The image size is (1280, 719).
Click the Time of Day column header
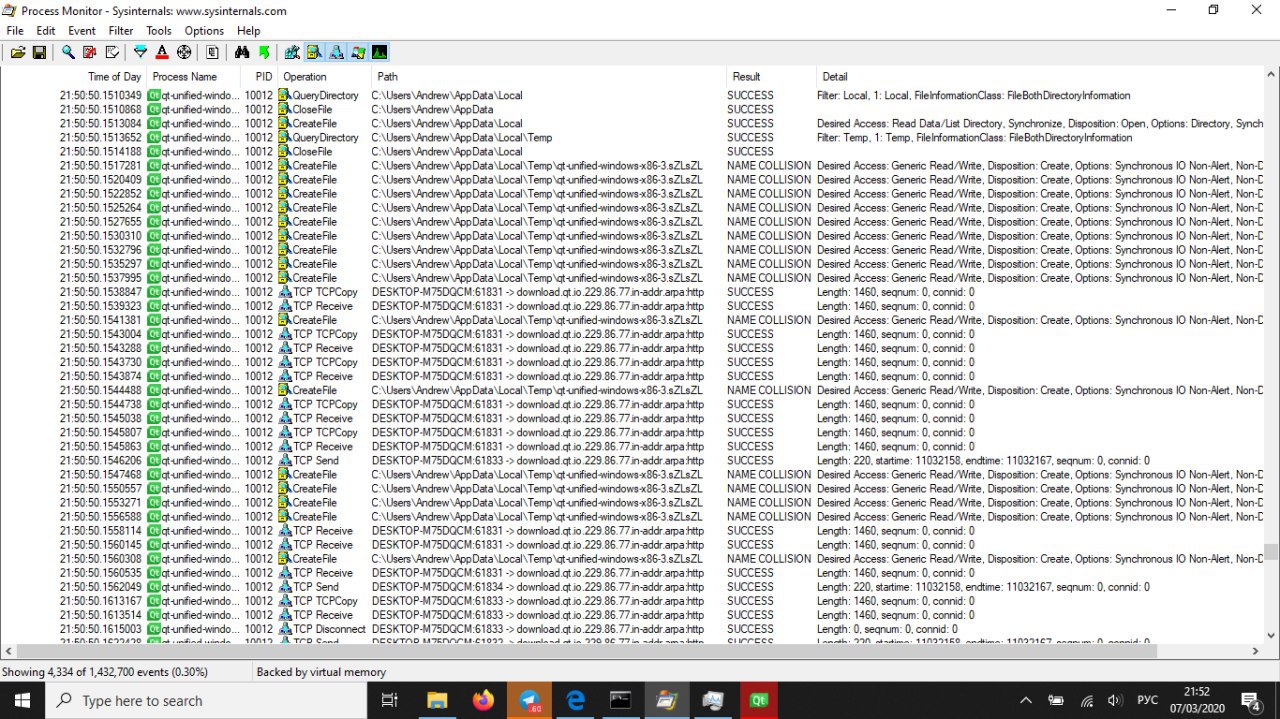click(75, 76)
